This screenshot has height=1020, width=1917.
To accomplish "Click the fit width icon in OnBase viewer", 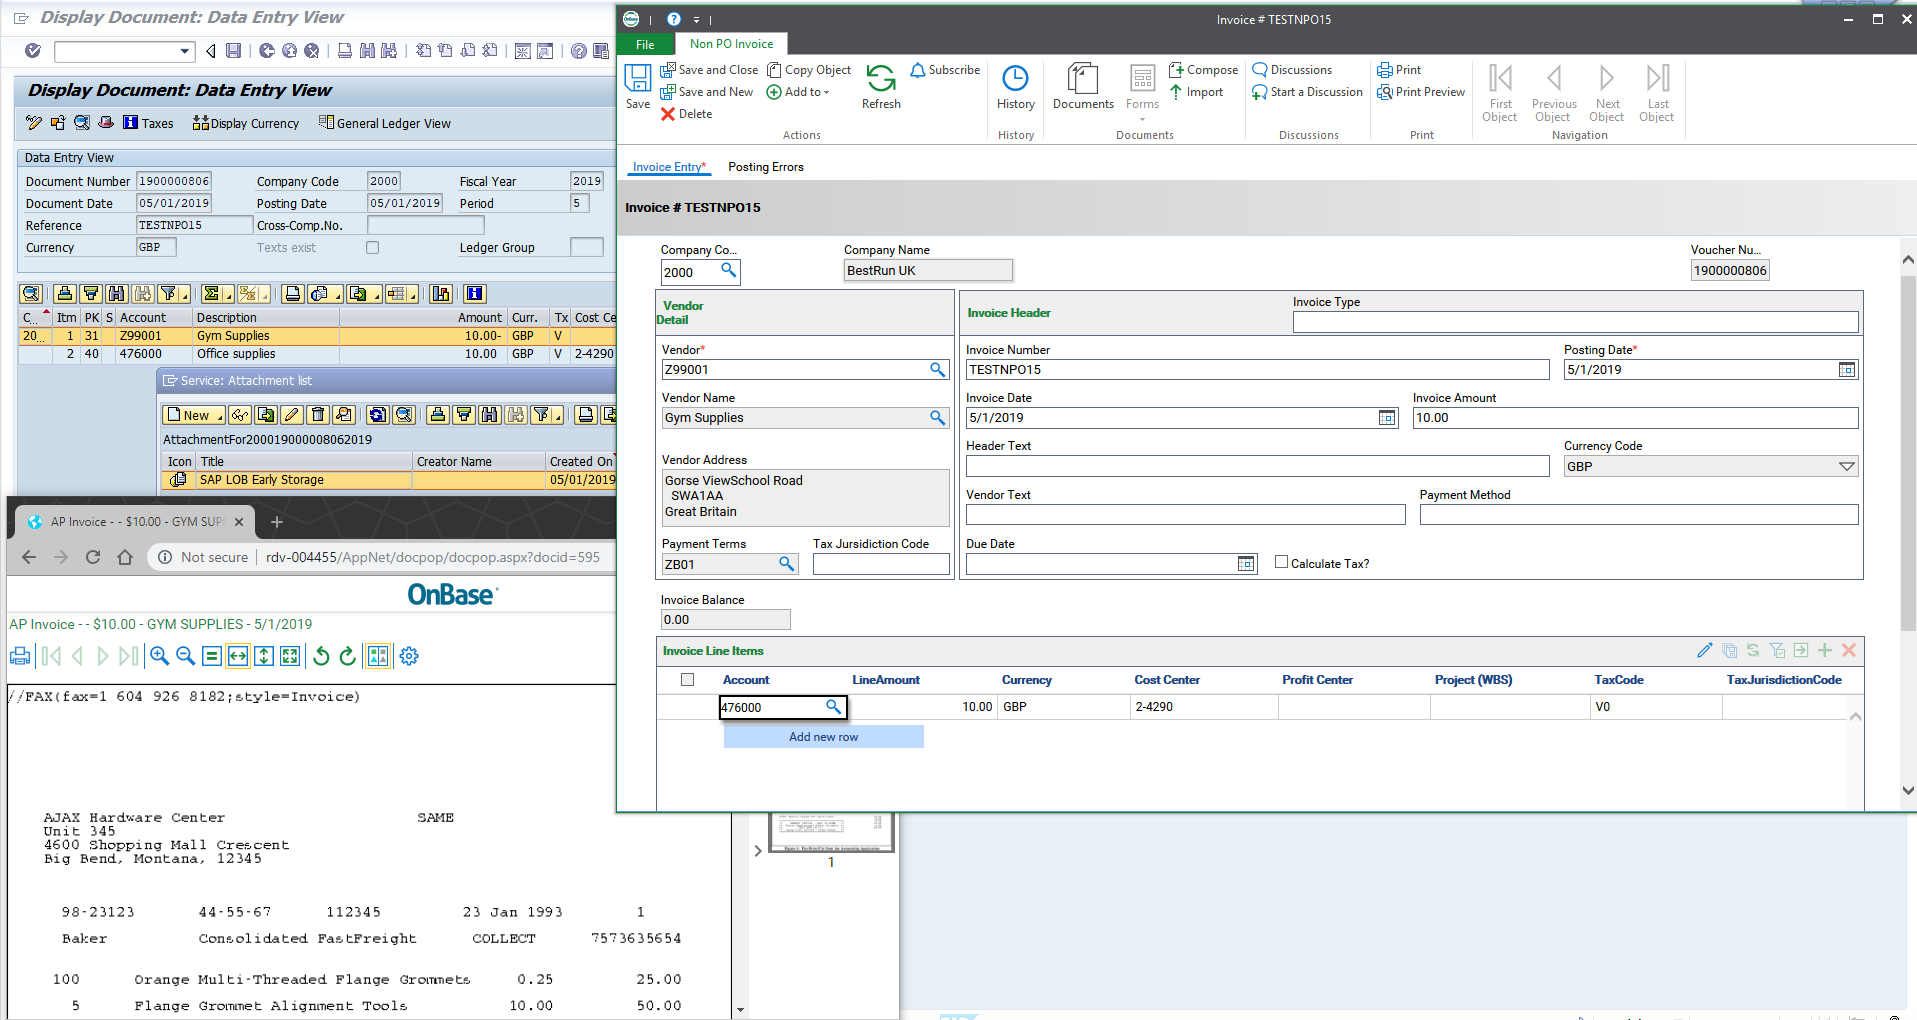I will point(237,656).
